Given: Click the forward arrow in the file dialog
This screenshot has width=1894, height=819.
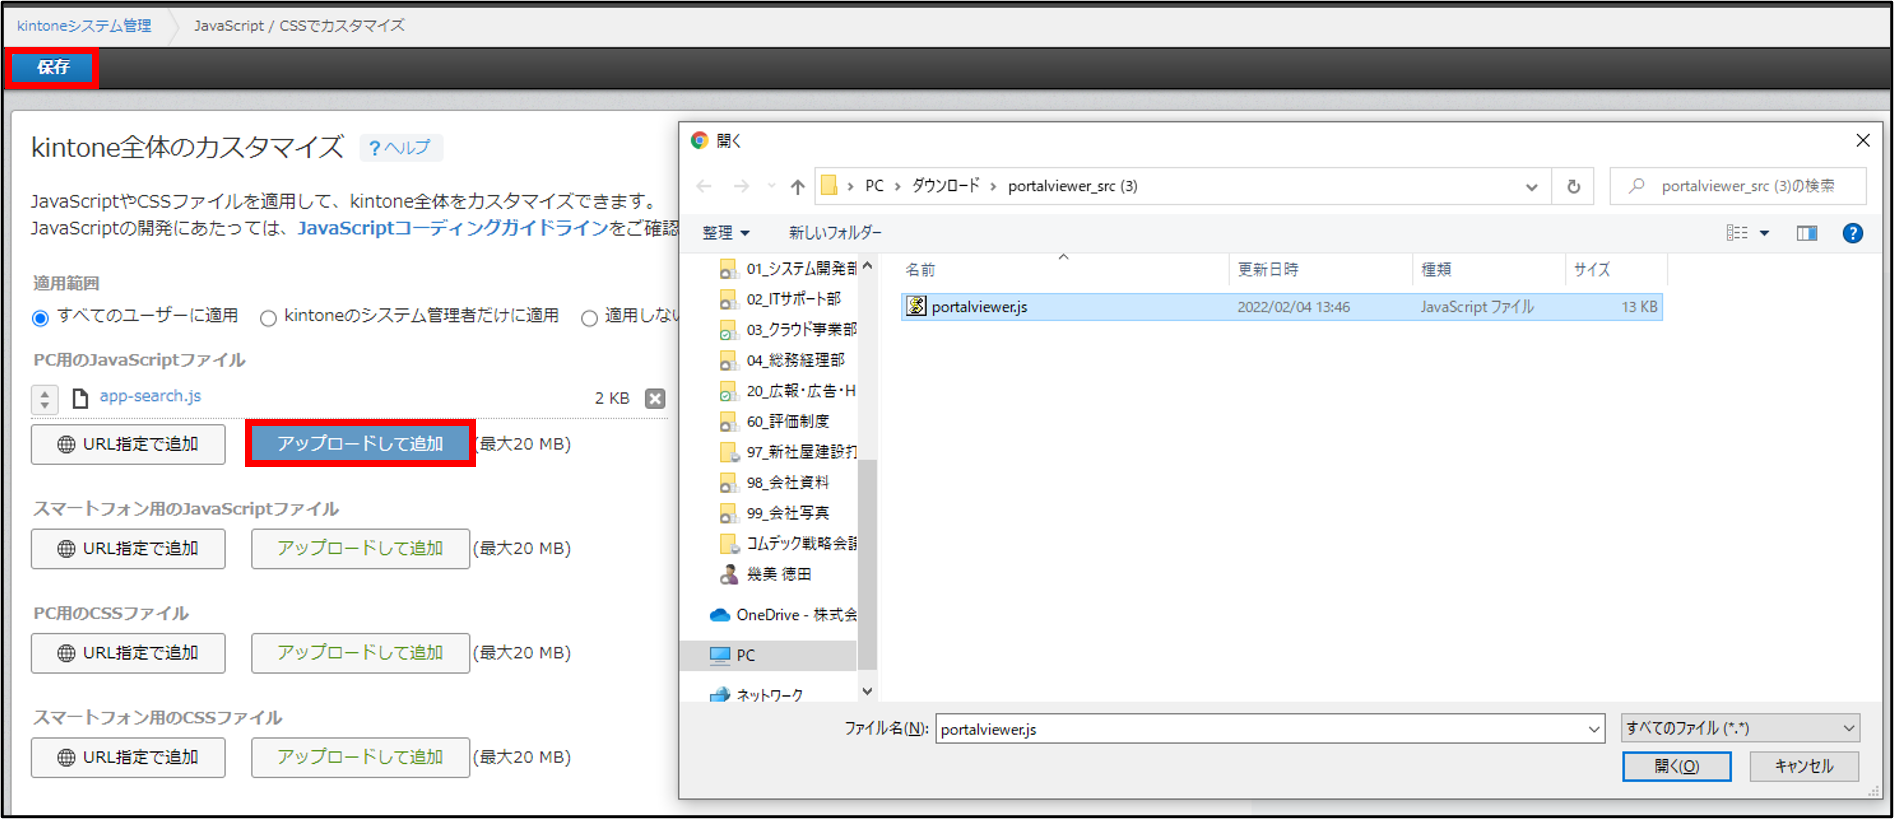Looking at the screenshot, I should click(741, 186).
